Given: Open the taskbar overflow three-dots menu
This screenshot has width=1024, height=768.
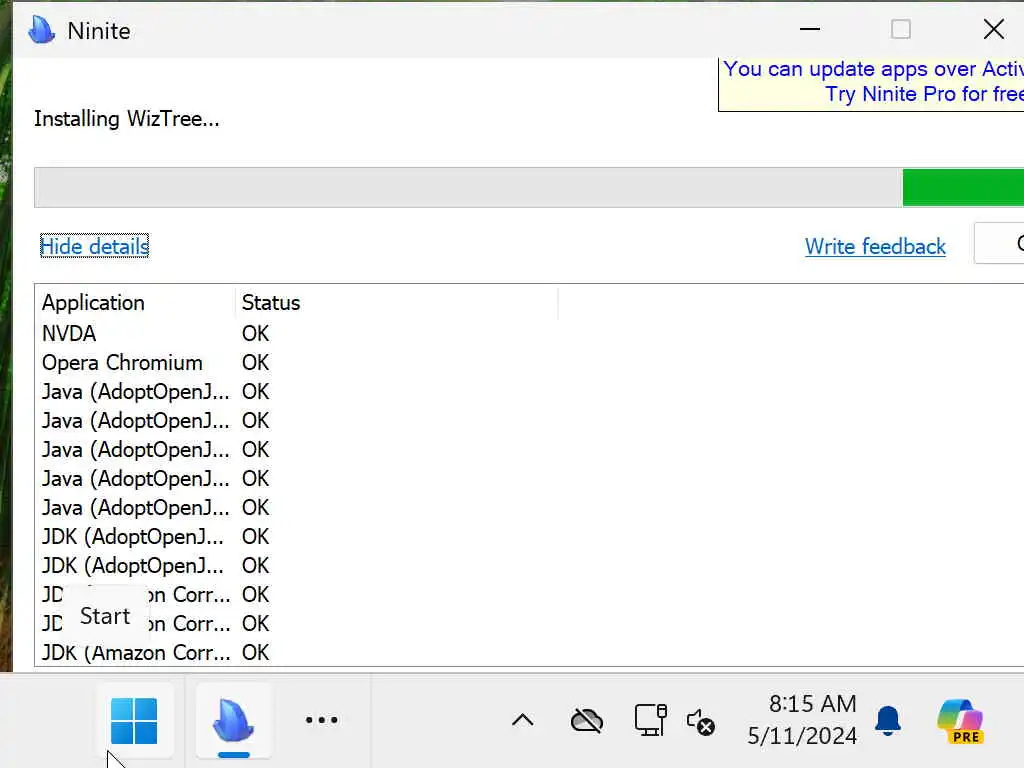Looking at the screenshot, I should click(321, 720).
